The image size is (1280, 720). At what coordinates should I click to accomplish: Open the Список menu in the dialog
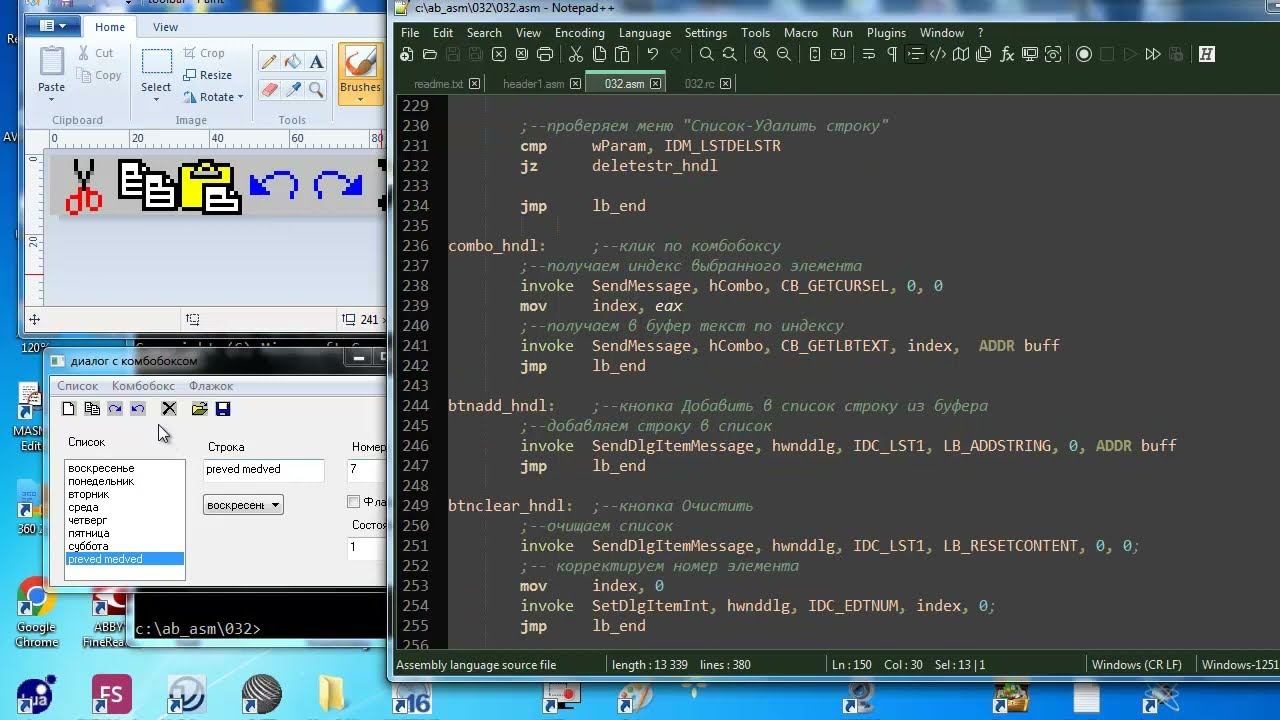point(78,386)
